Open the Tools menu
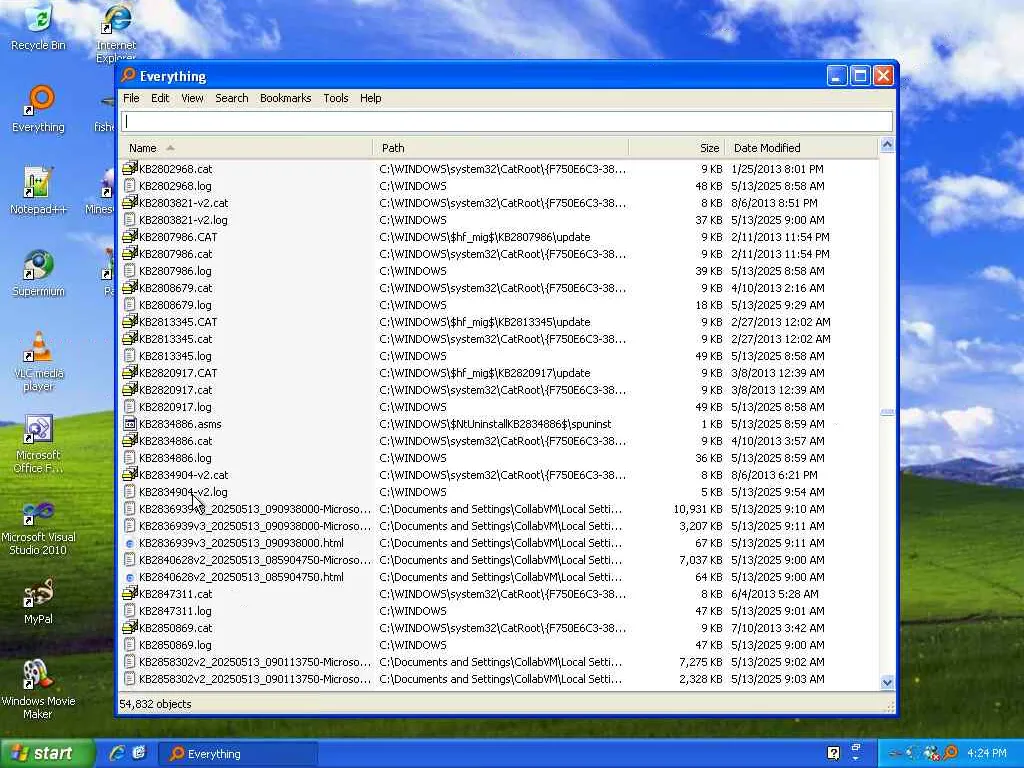This screenshot has width=1024, height=768. tap(336, 98)
